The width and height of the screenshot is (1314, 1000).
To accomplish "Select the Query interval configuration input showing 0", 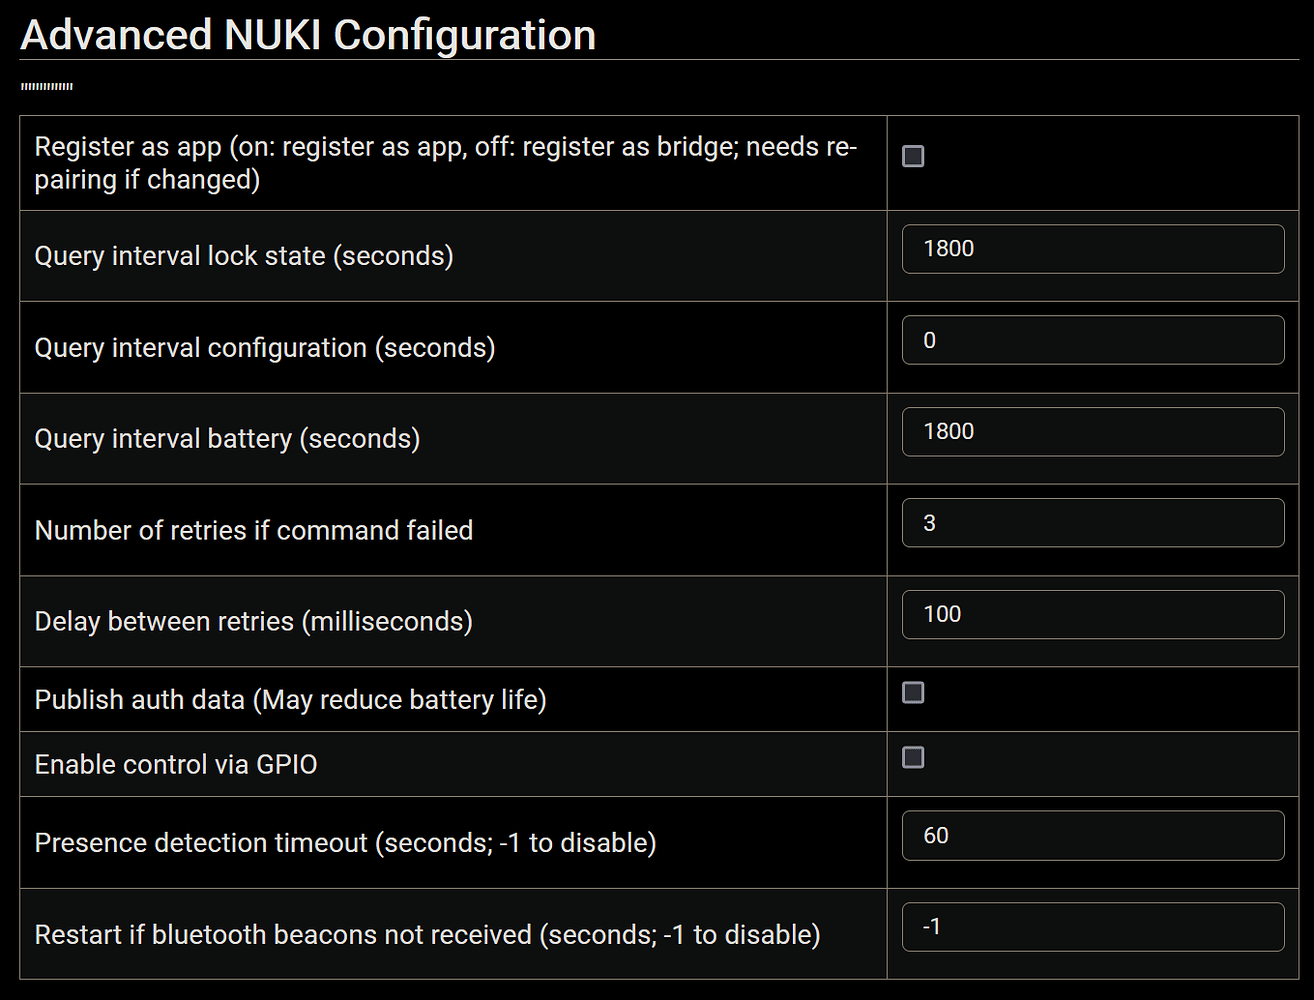I will 1093,340.
